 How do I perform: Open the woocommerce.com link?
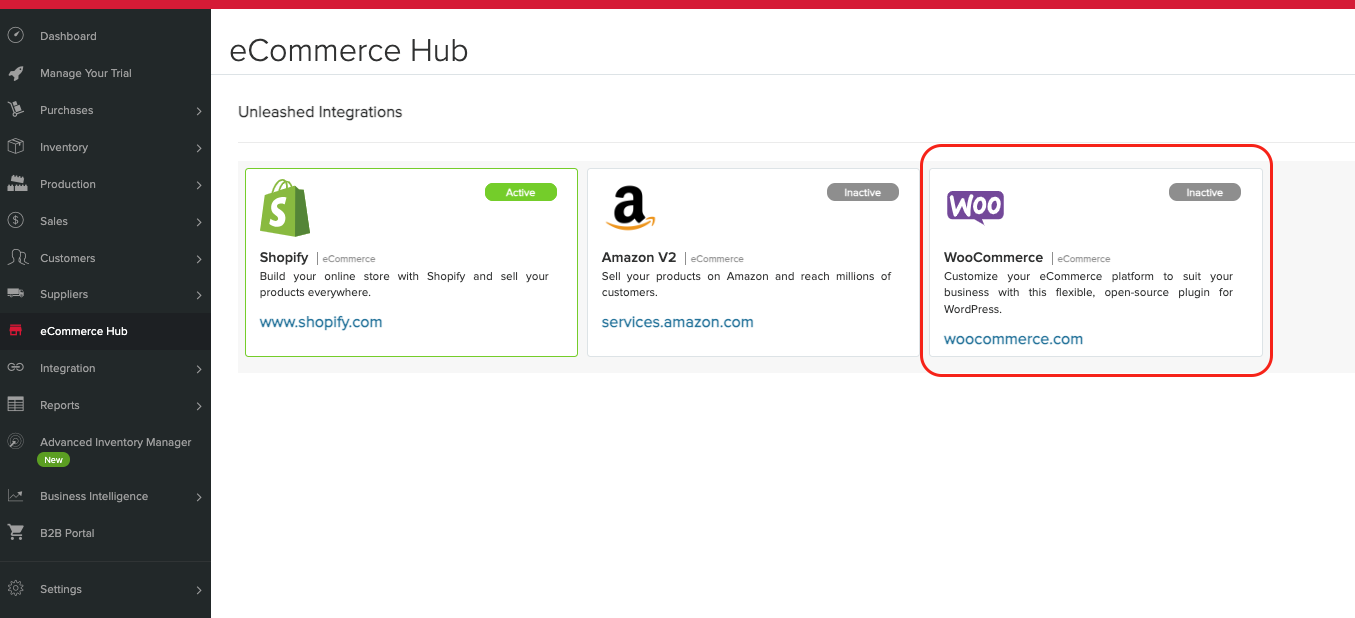coord(1013,339)
